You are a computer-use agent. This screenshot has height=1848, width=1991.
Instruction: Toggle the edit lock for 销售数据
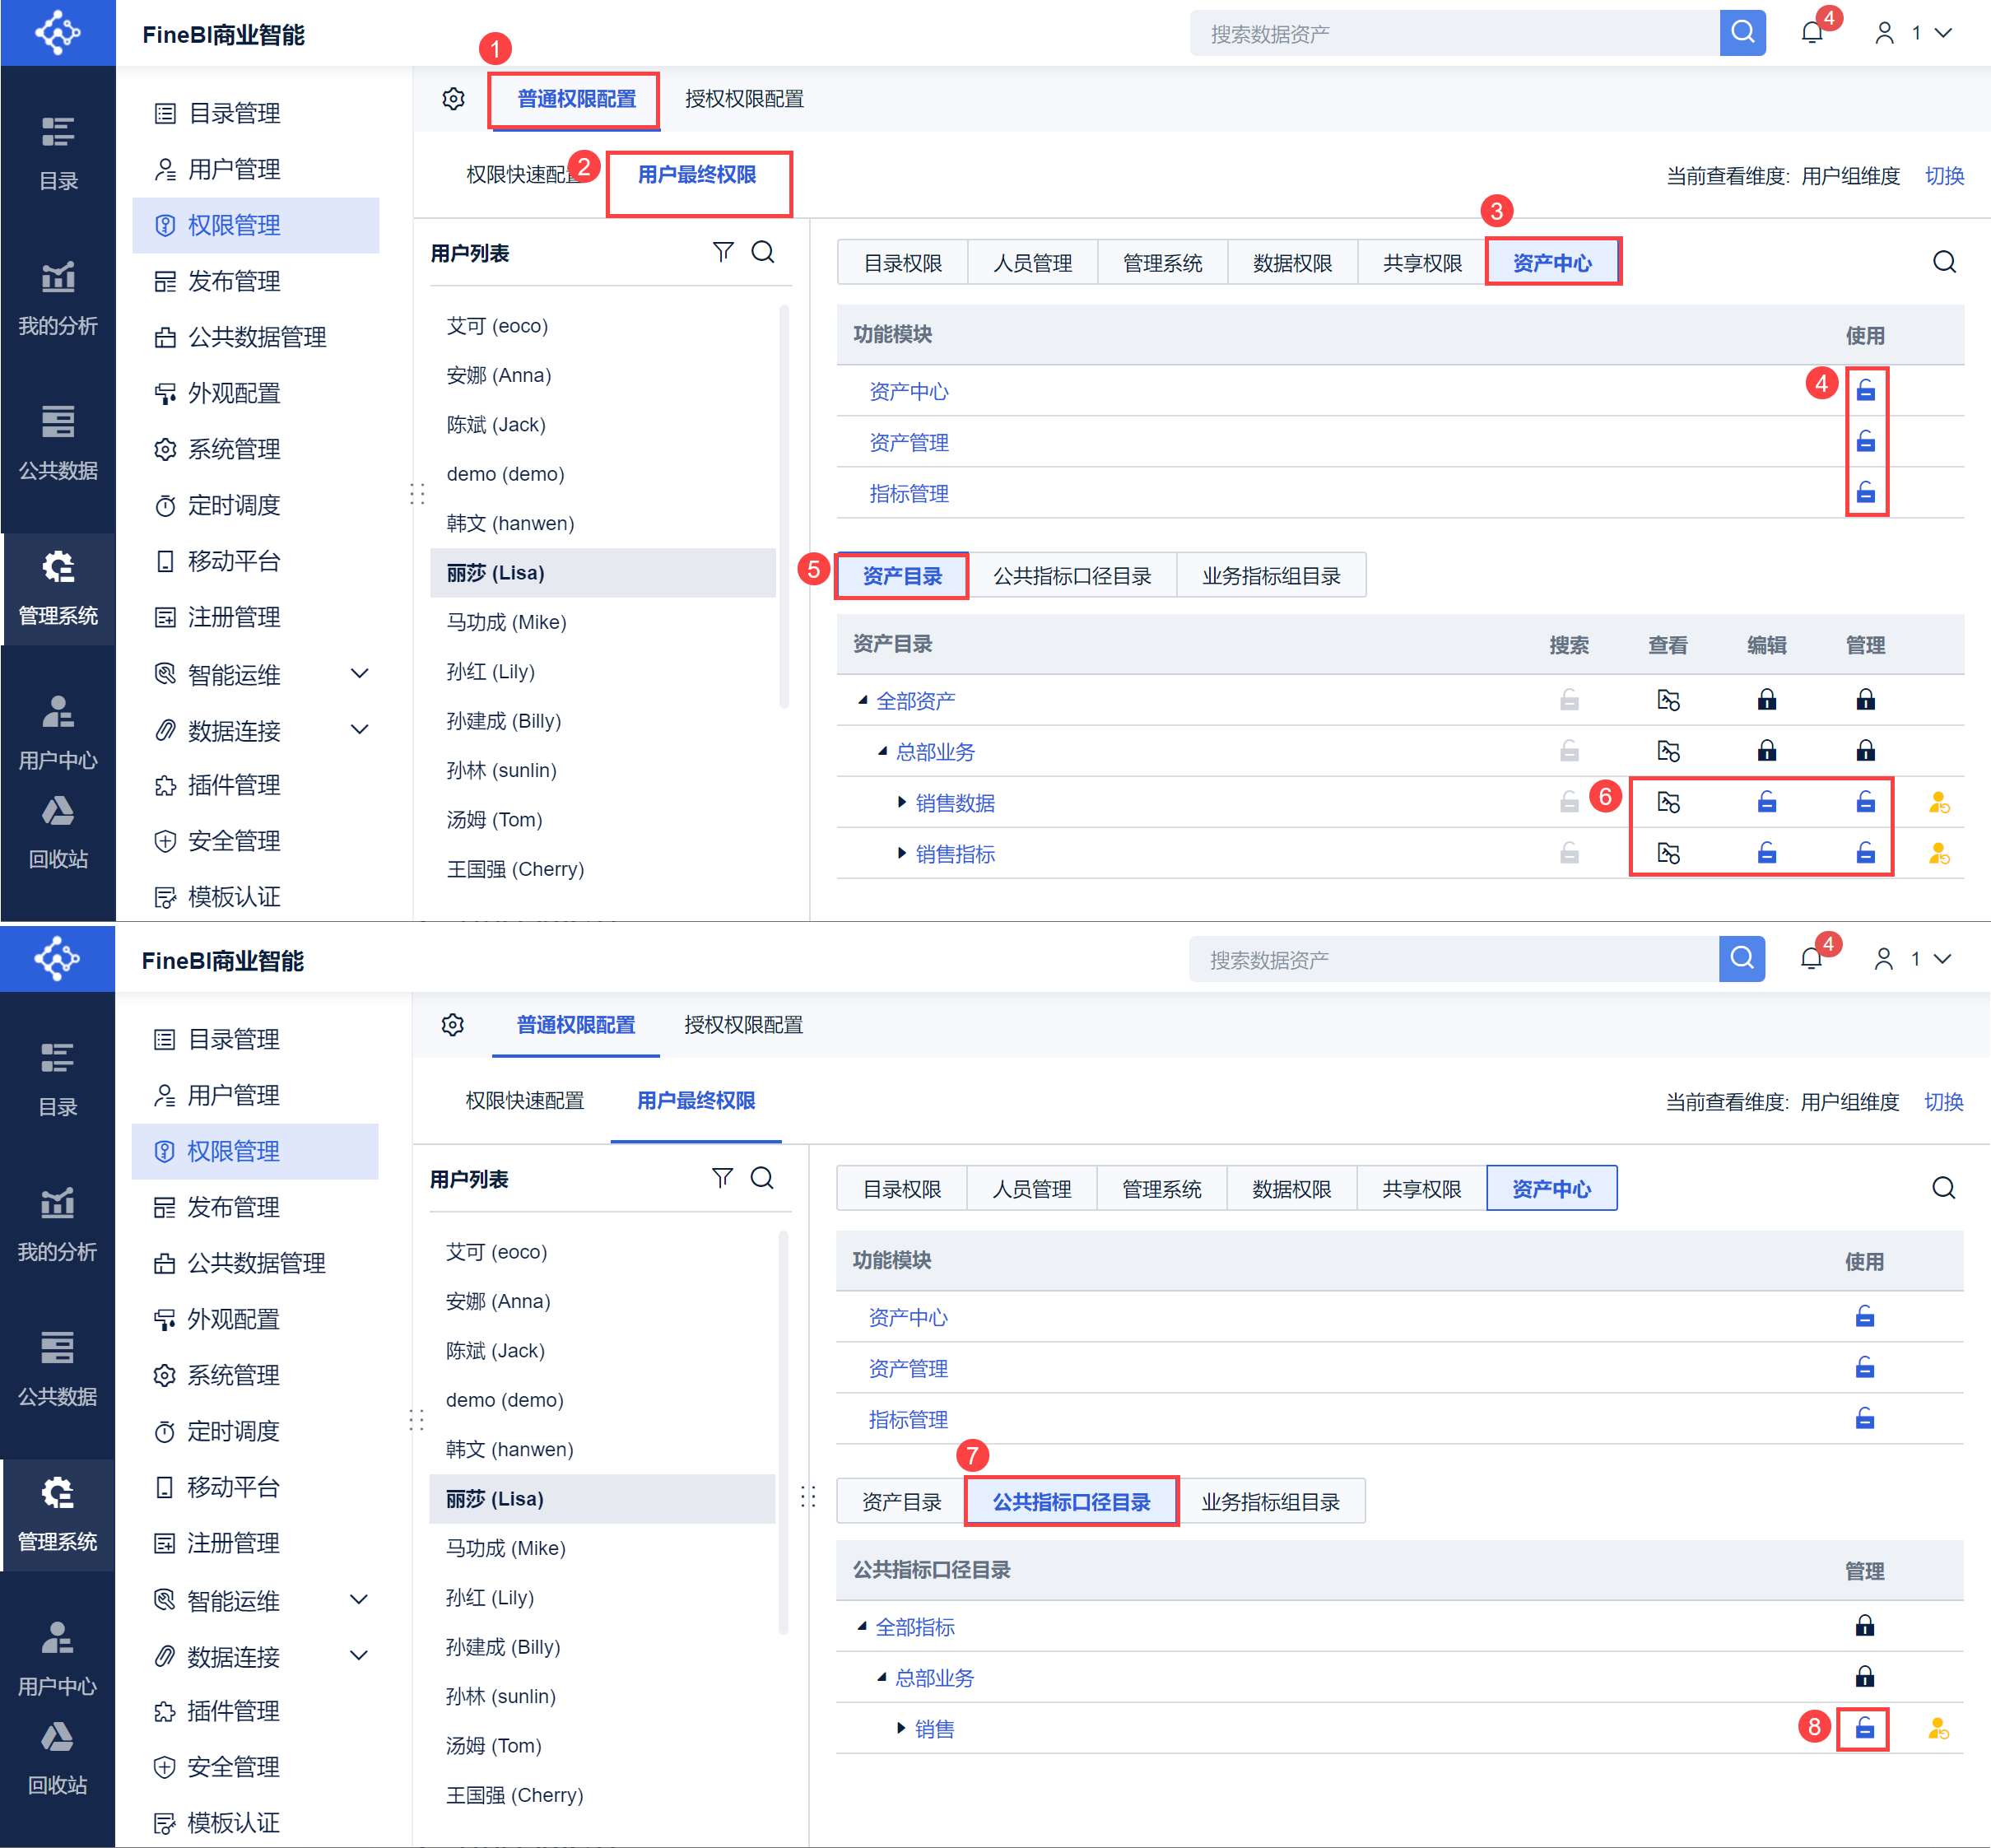click(1767, 802)
